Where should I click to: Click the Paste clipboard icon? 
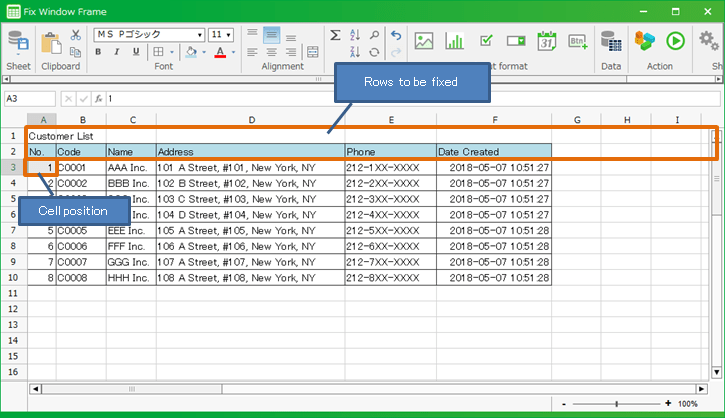(x=52, y=43)
